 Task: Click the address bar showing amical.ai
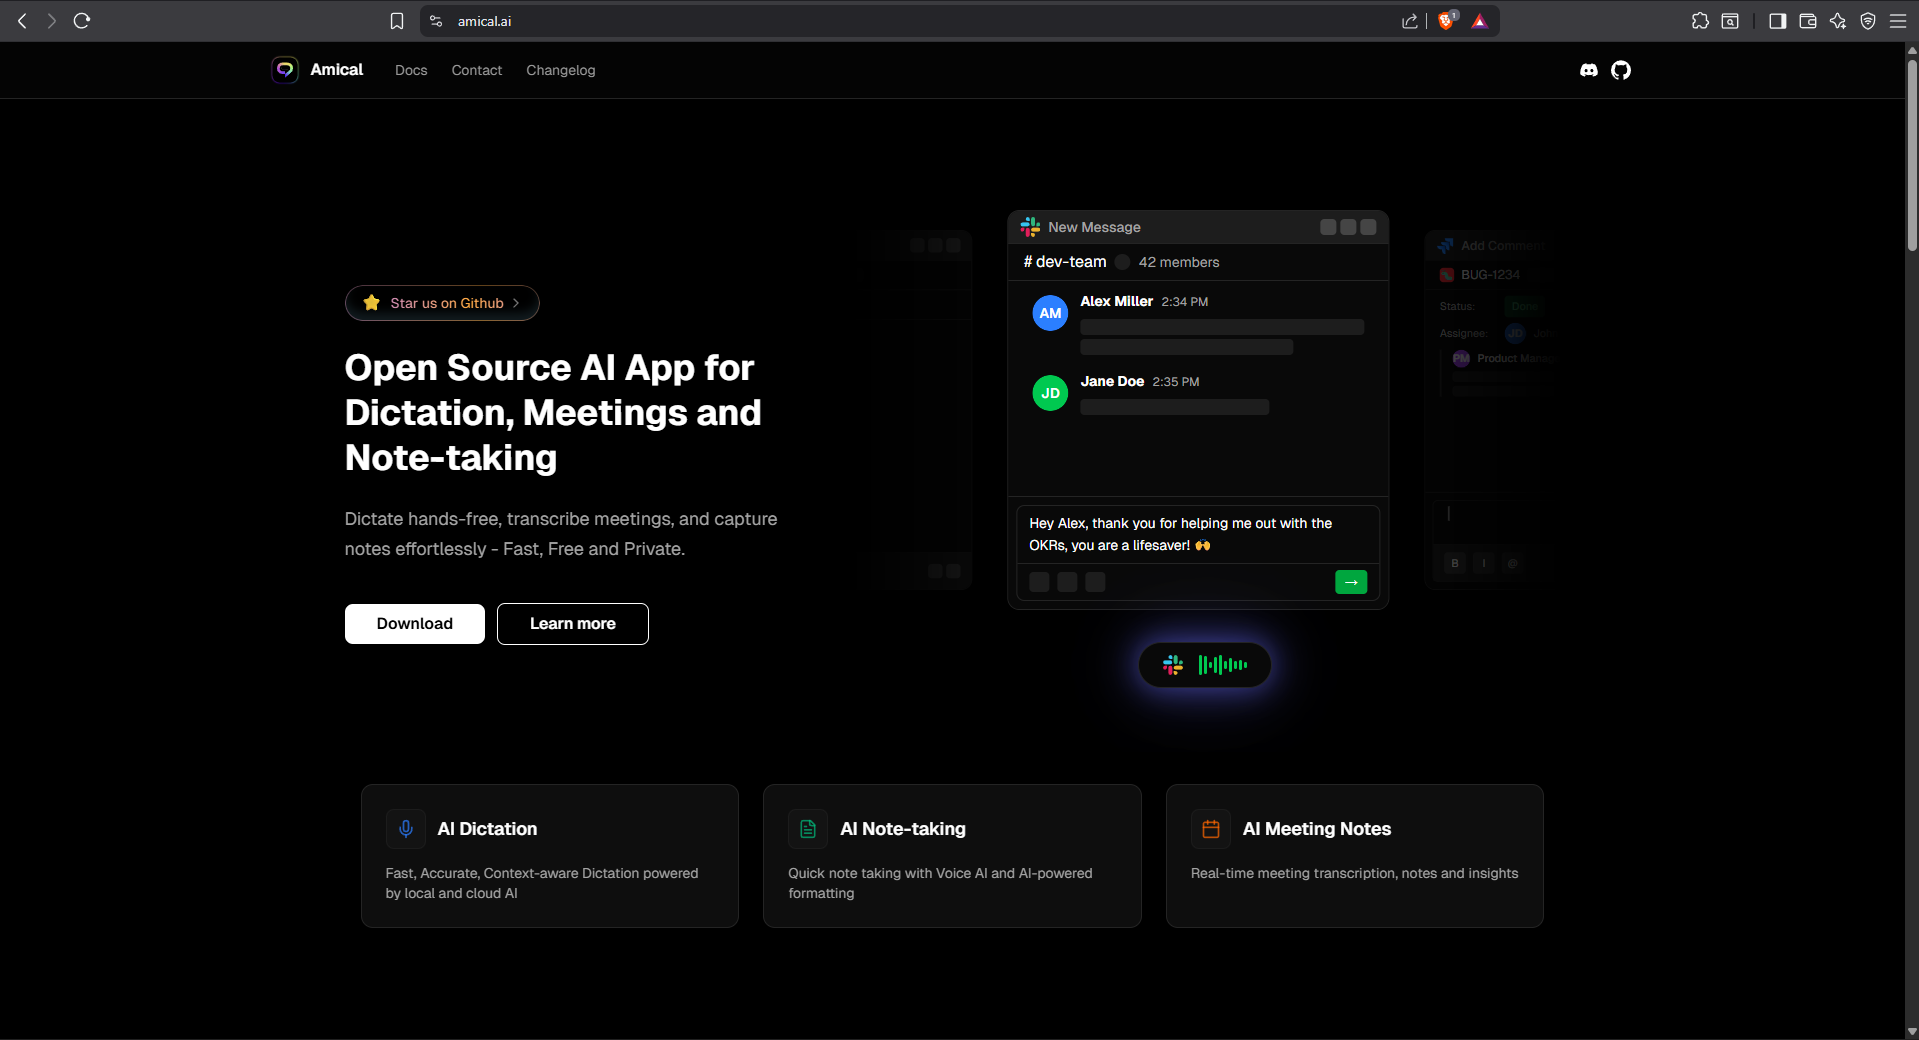tap(483, 20)
